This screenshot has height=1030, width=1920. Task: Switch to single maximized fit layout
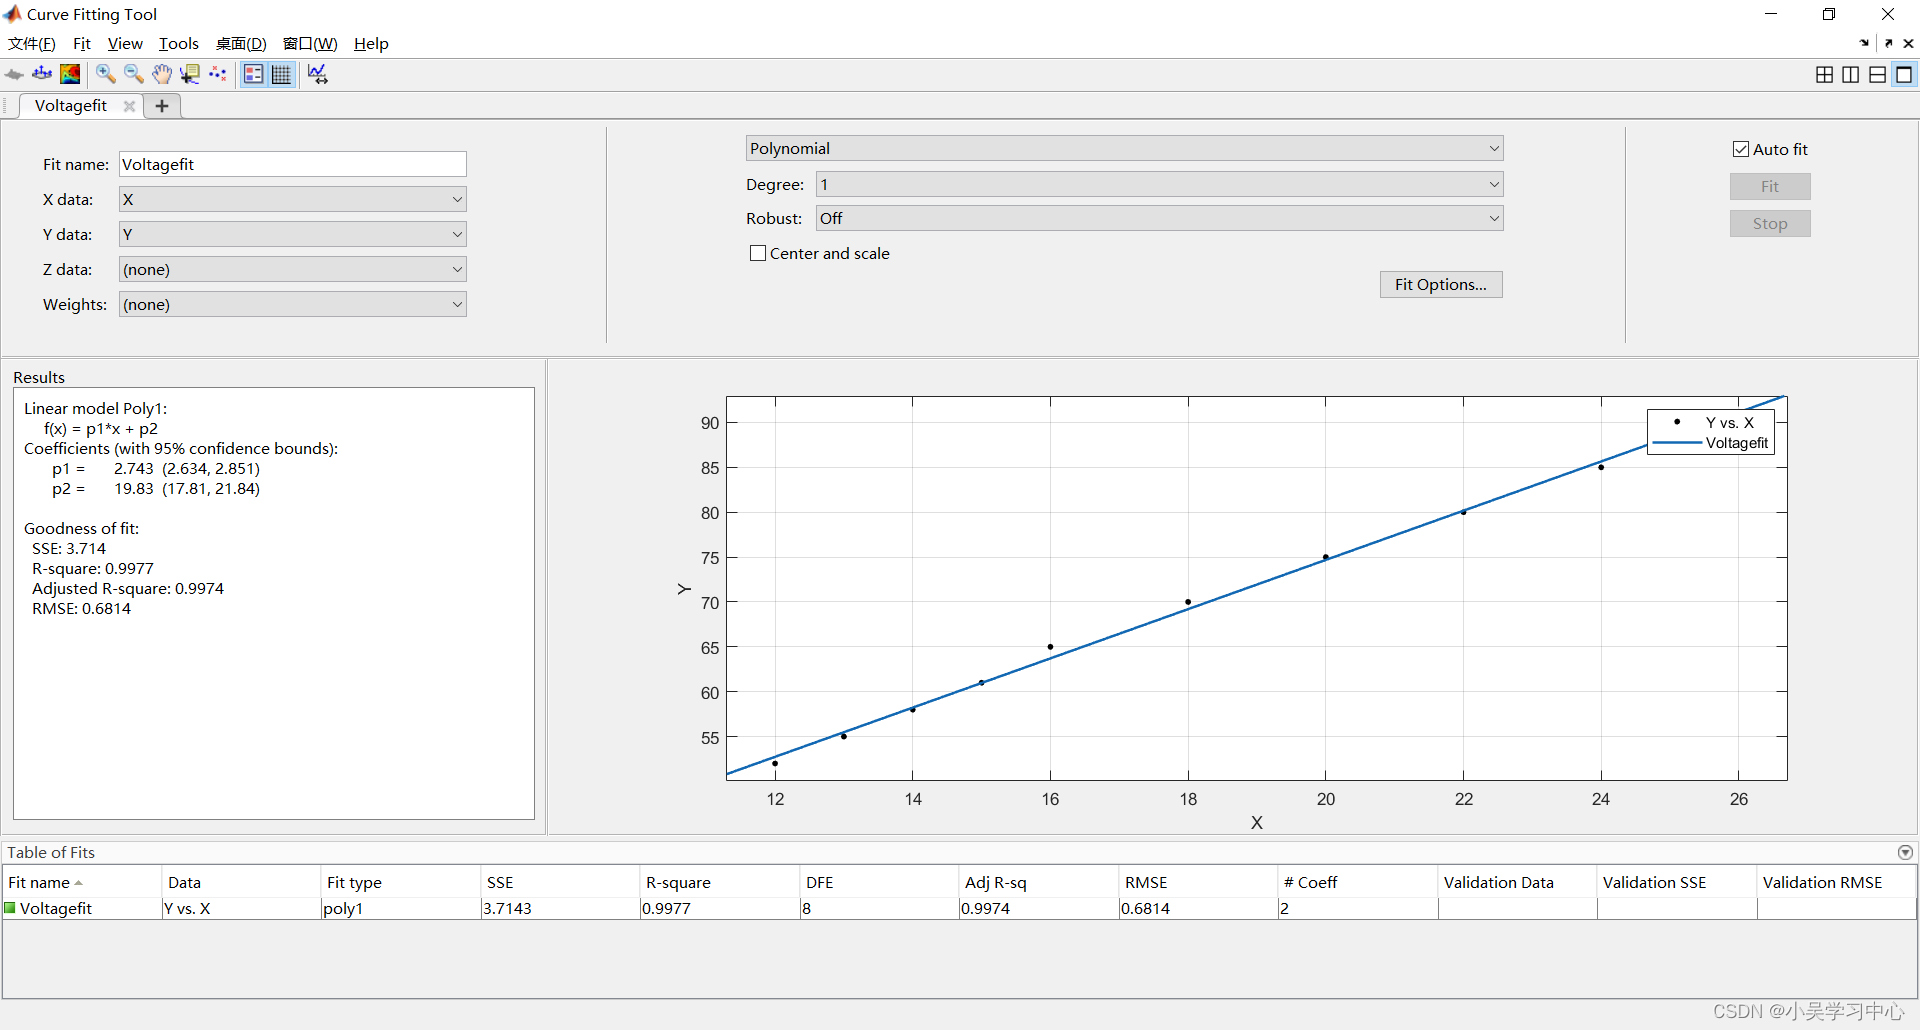coord(1904,74)
